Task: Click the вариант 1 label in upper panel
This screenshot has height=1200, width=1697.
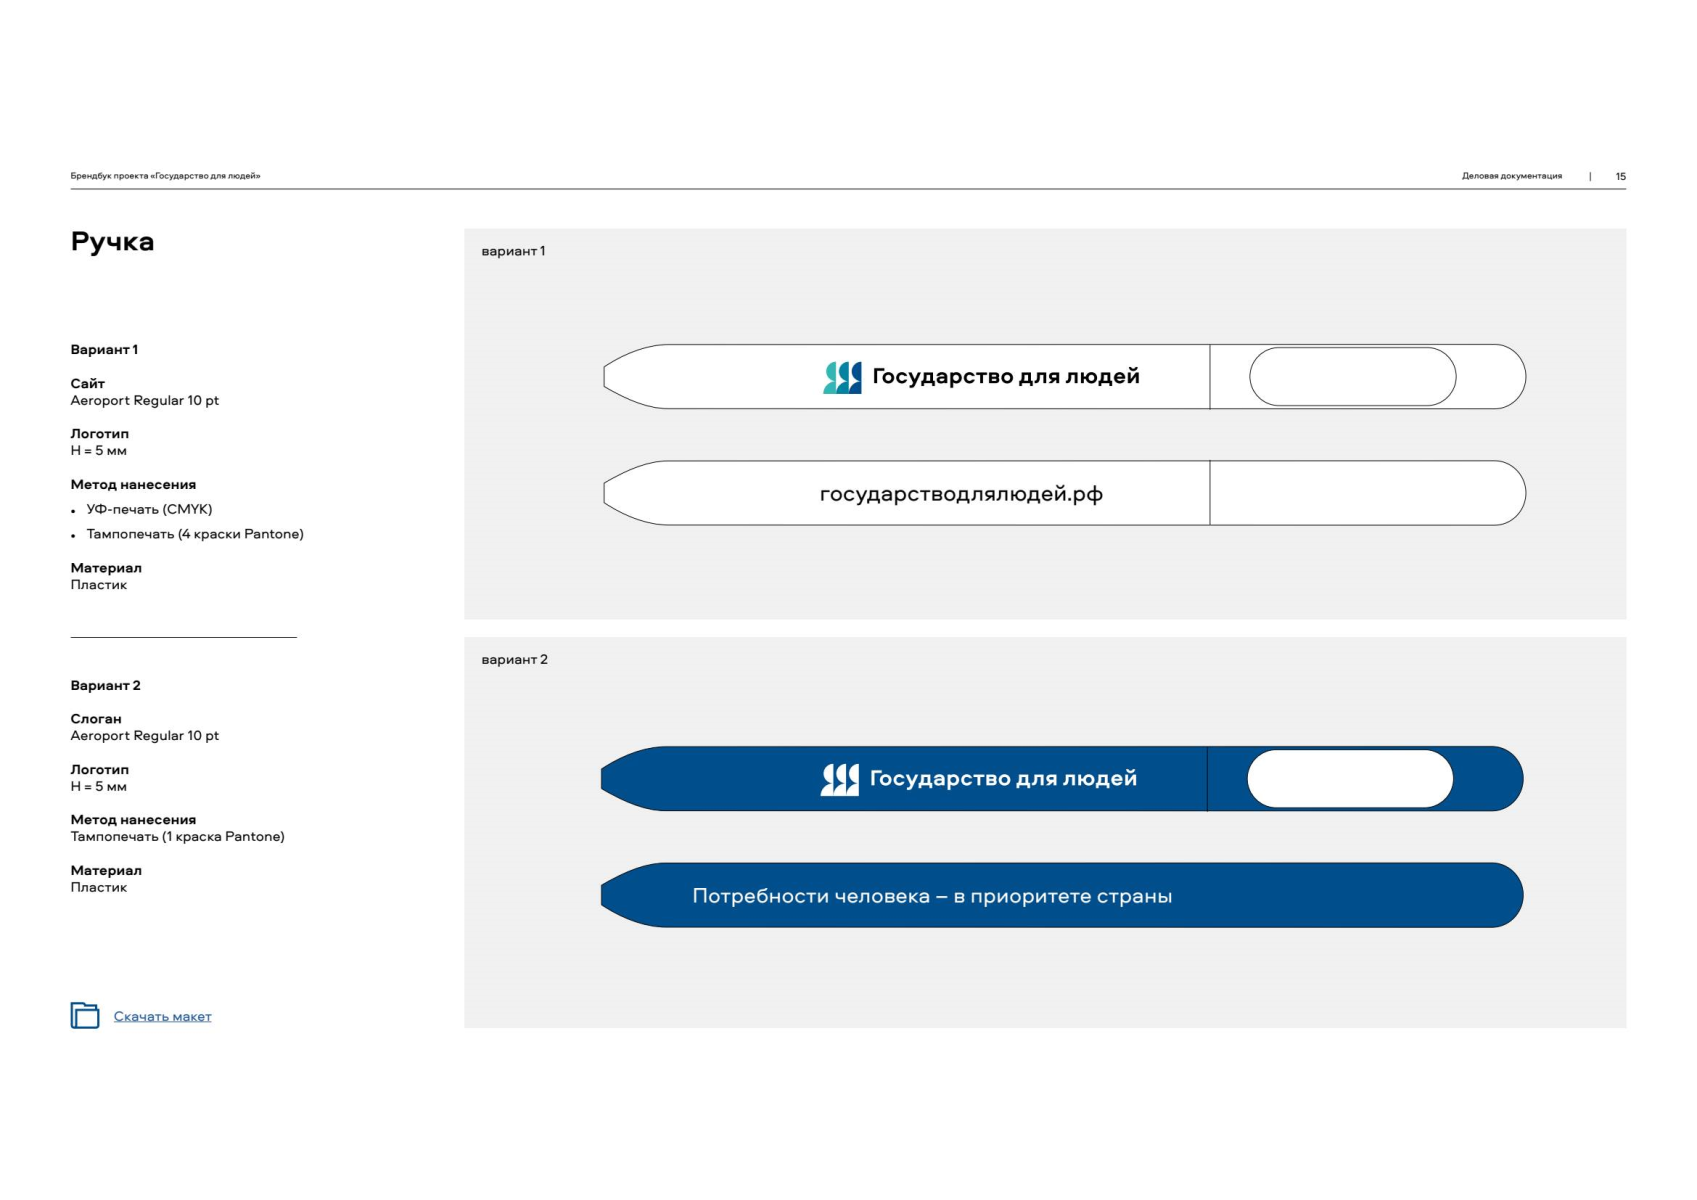Action: (x=513, y=251)
